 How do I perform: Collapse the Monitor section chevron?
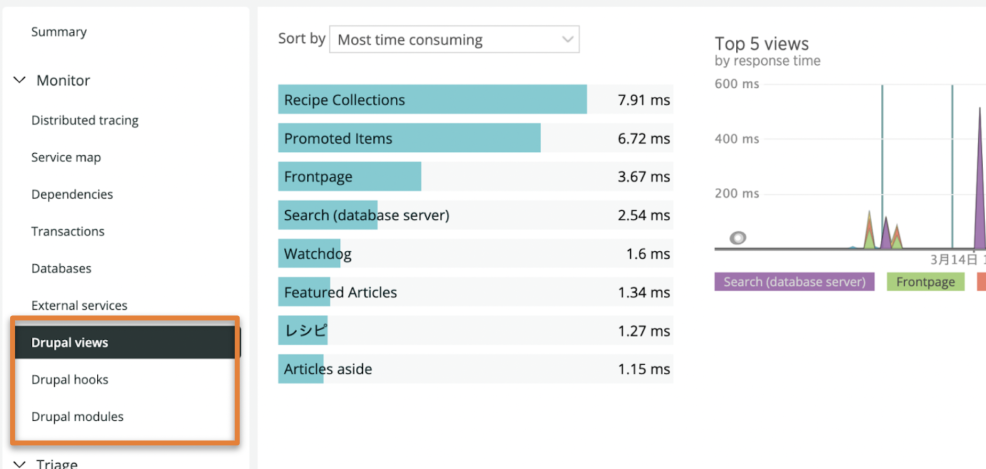[x=20, y=80]
